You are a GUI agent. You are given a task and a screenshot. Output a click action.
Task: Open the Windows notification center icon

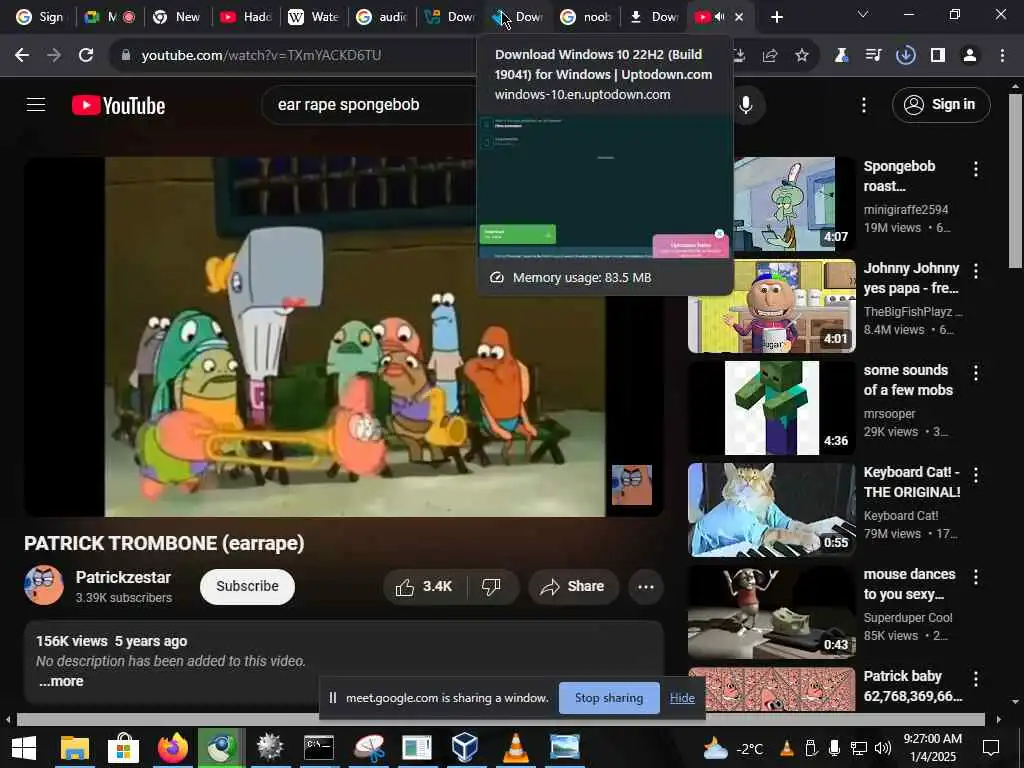click(991, 748)
